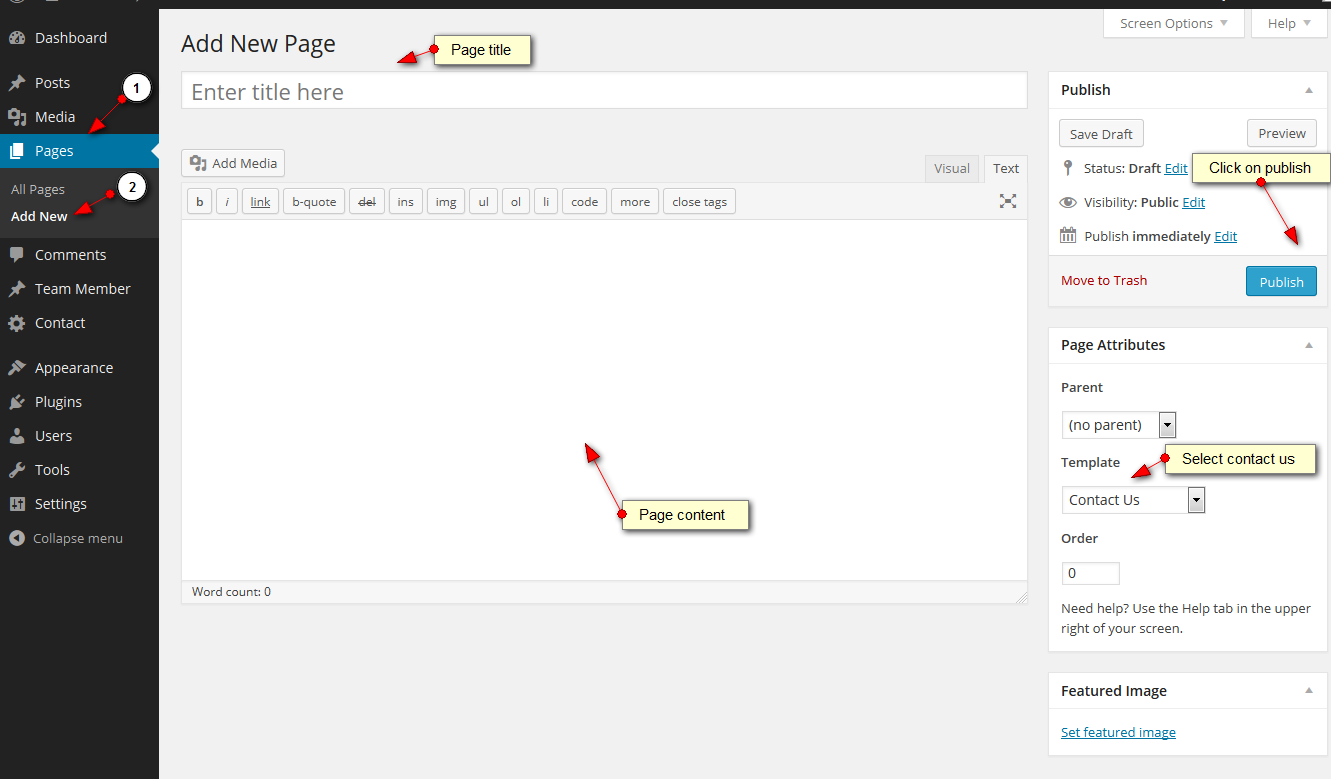Open the Team Member menu item

[x=79, y=289]
